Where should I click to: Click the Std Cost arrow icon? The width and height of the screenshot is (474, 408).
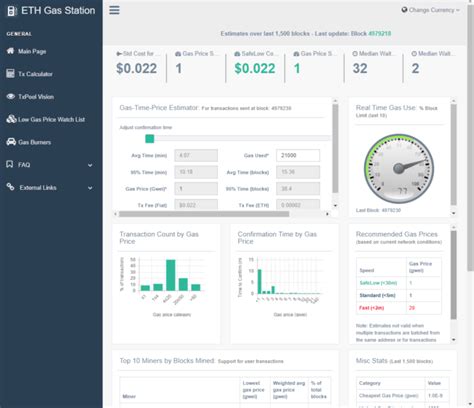pyautogui.click(x=119, y=53)
